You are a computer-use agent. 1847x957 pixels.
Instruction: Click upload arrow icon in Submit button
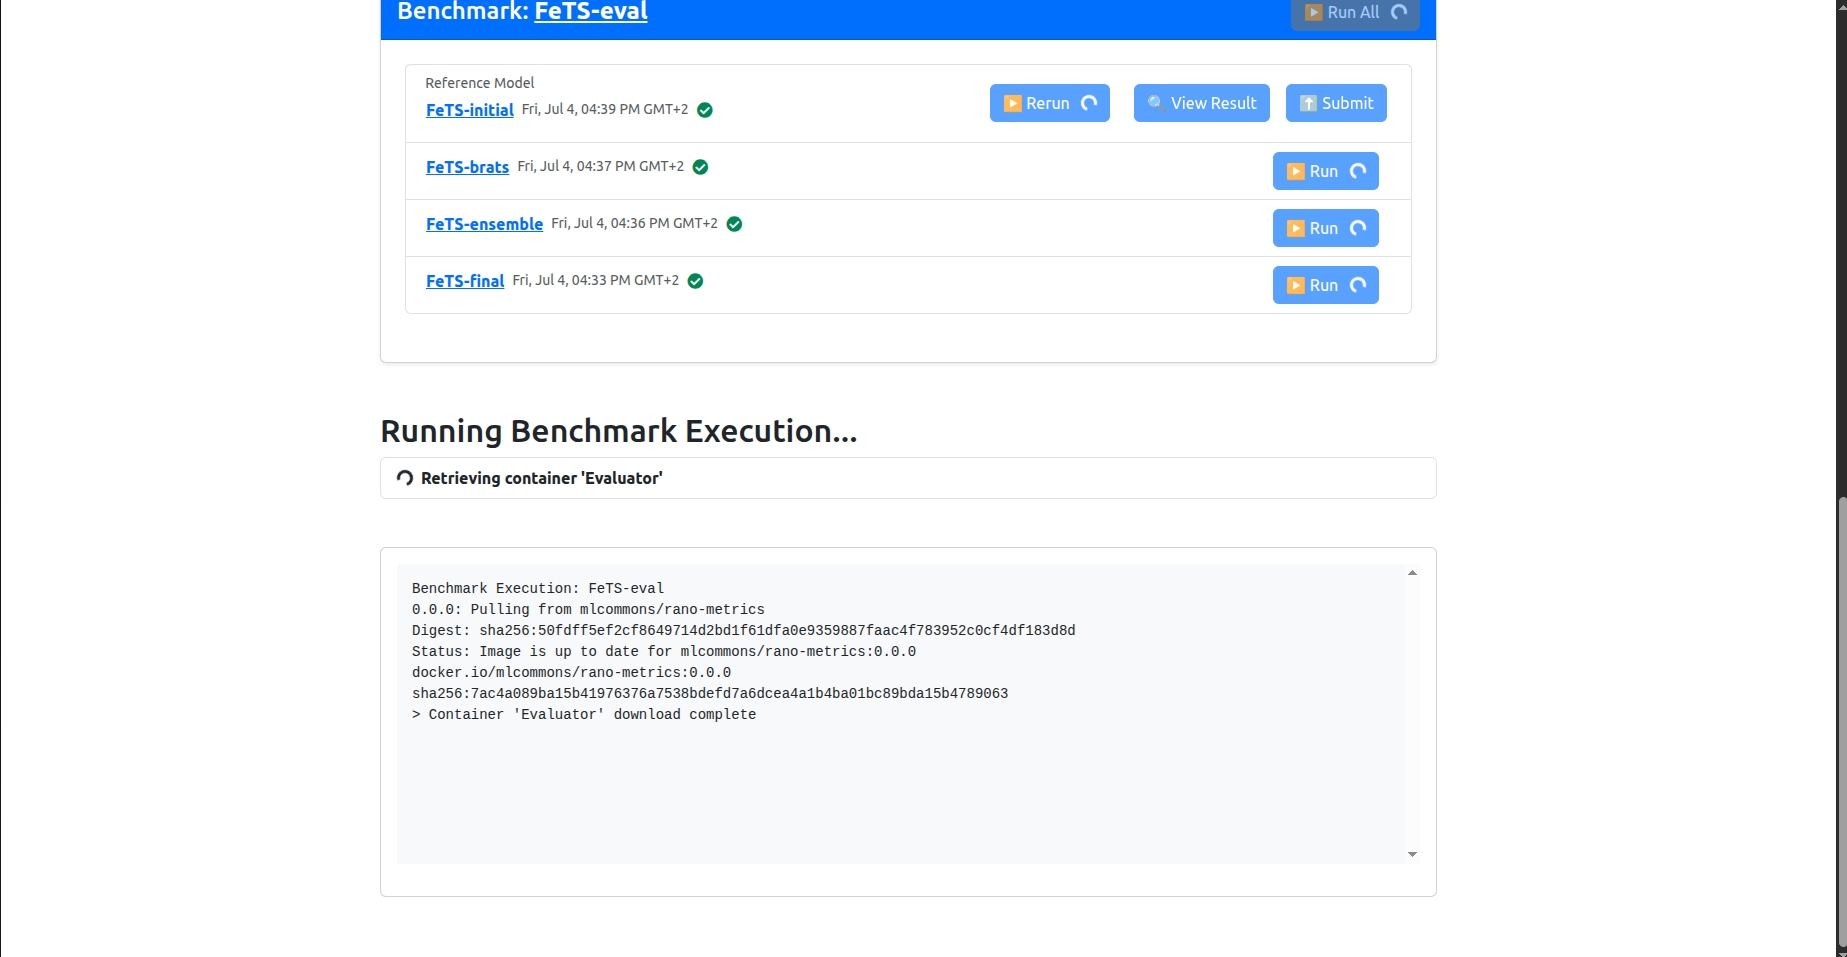(x=1308, y=103)
